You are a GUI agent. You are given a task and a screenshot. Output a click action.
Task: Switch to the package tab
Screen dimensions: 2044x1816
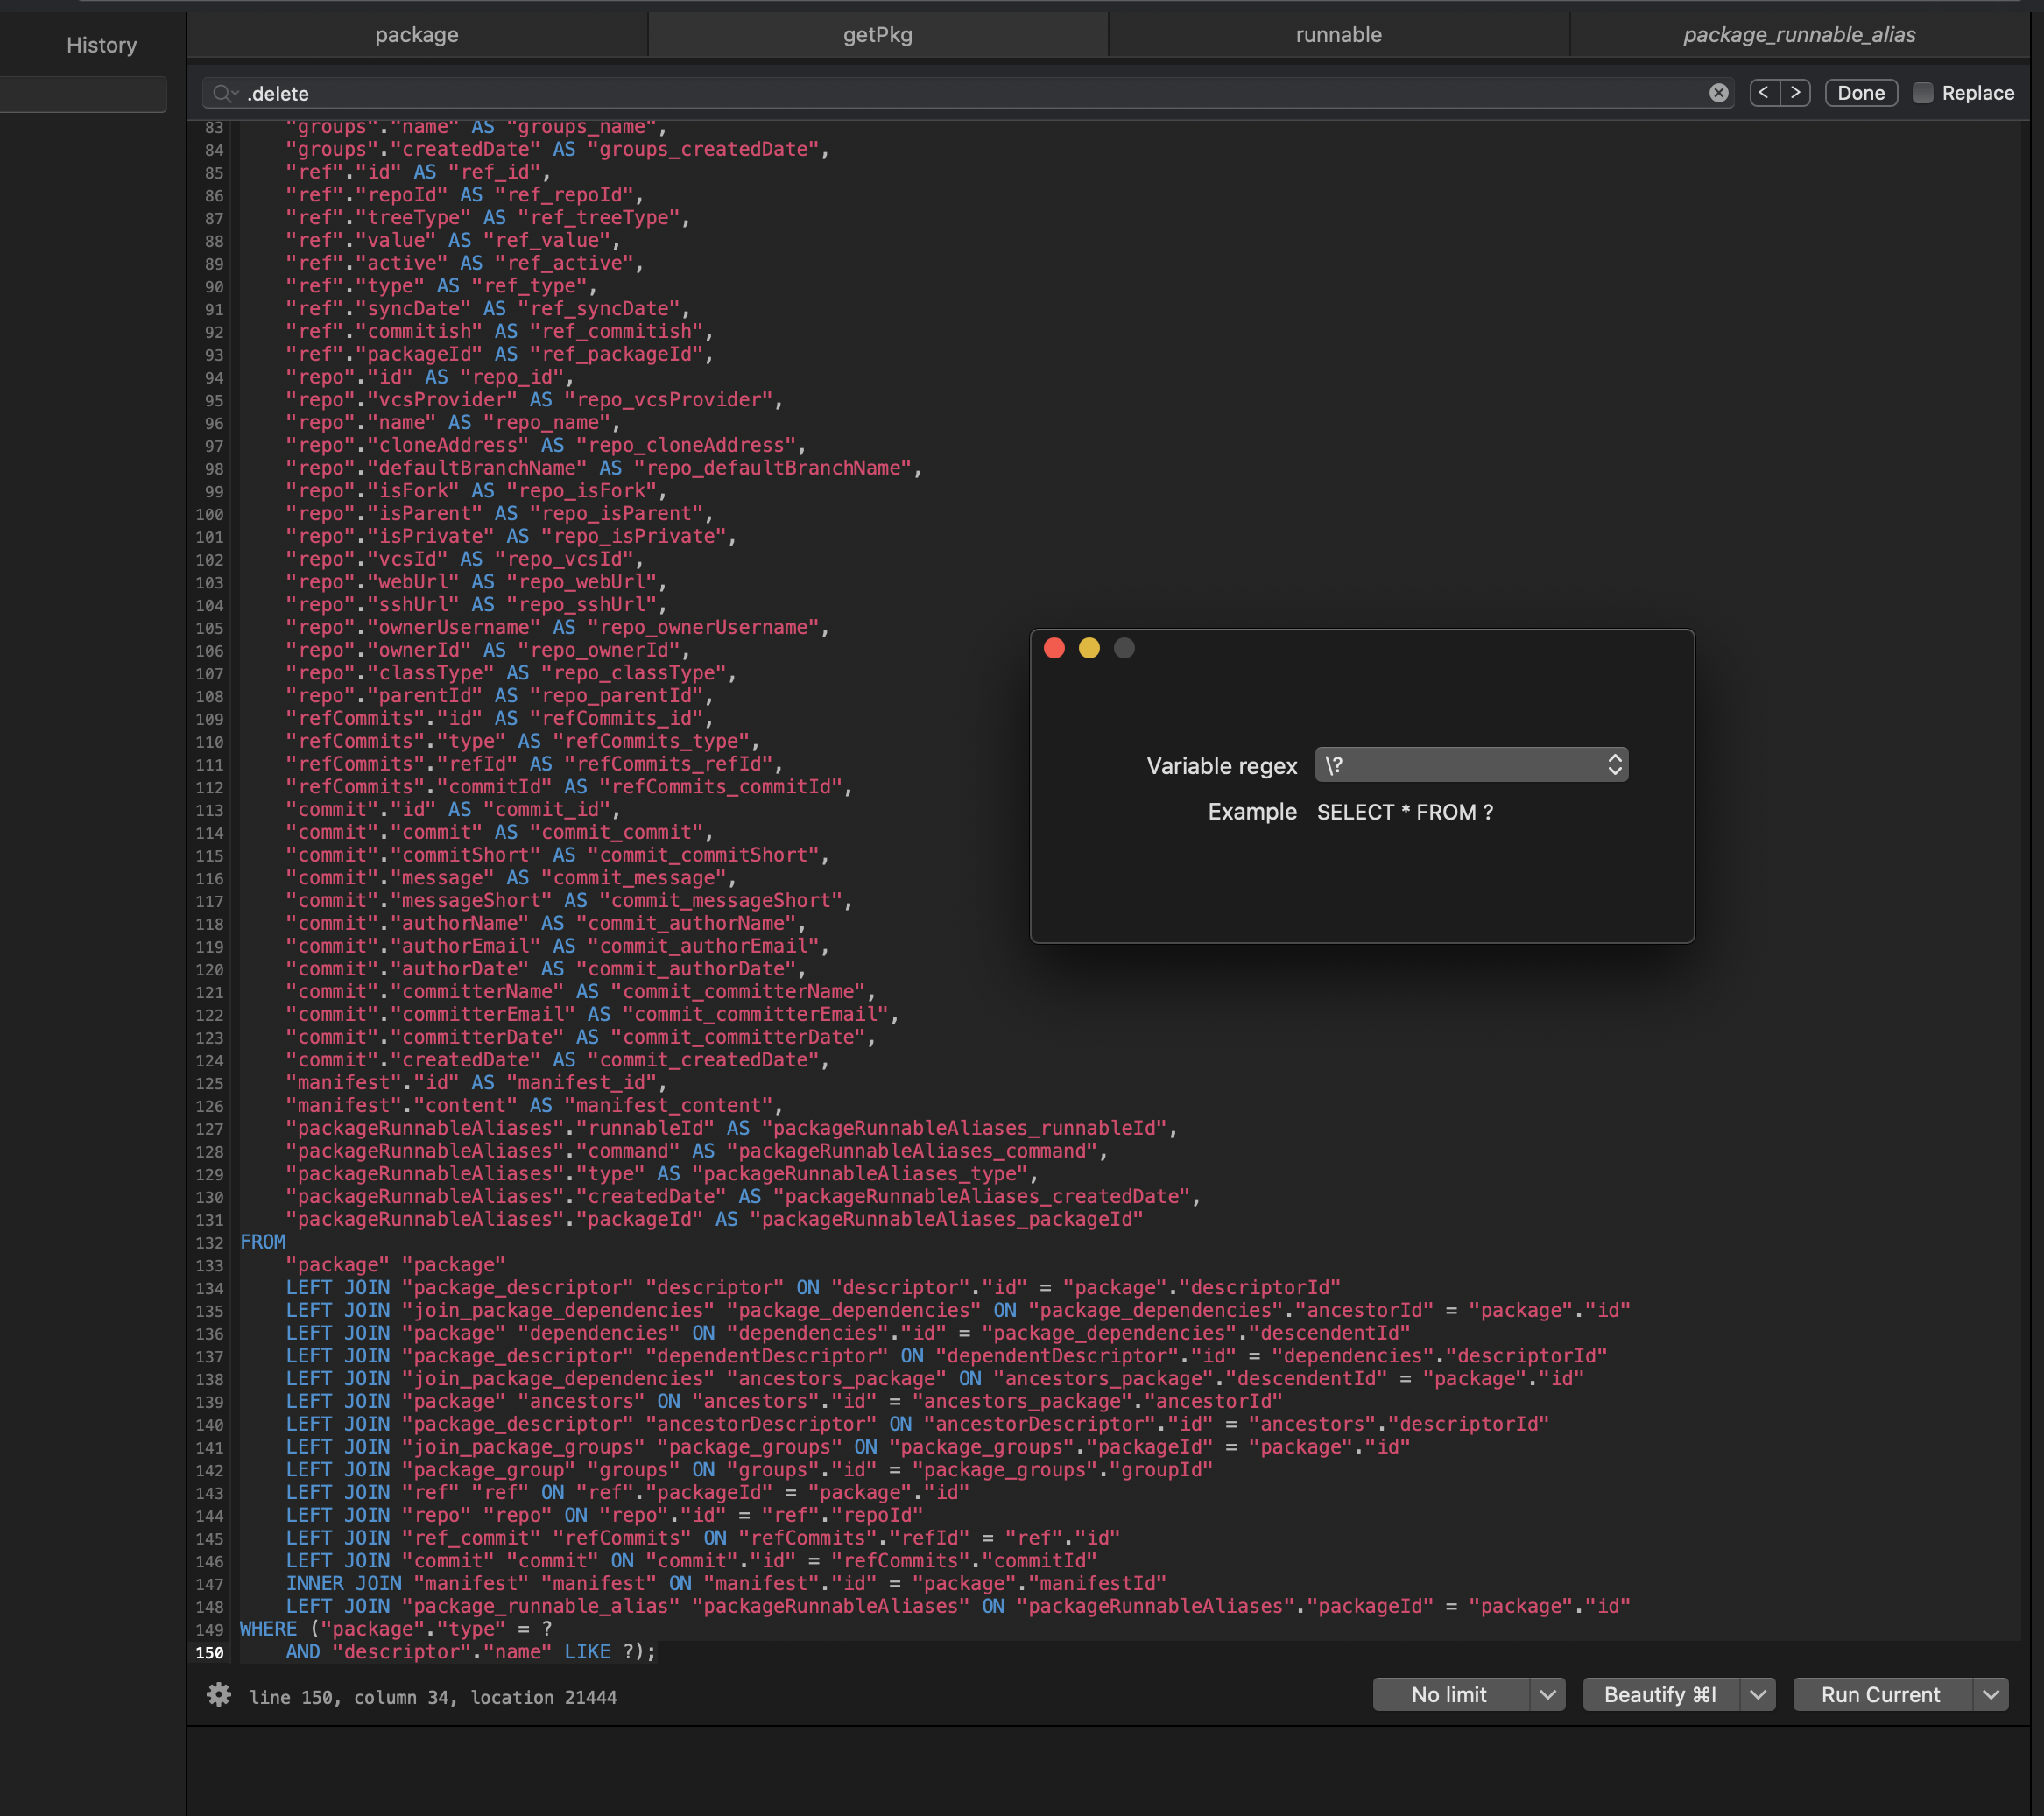tap(417, 34)
